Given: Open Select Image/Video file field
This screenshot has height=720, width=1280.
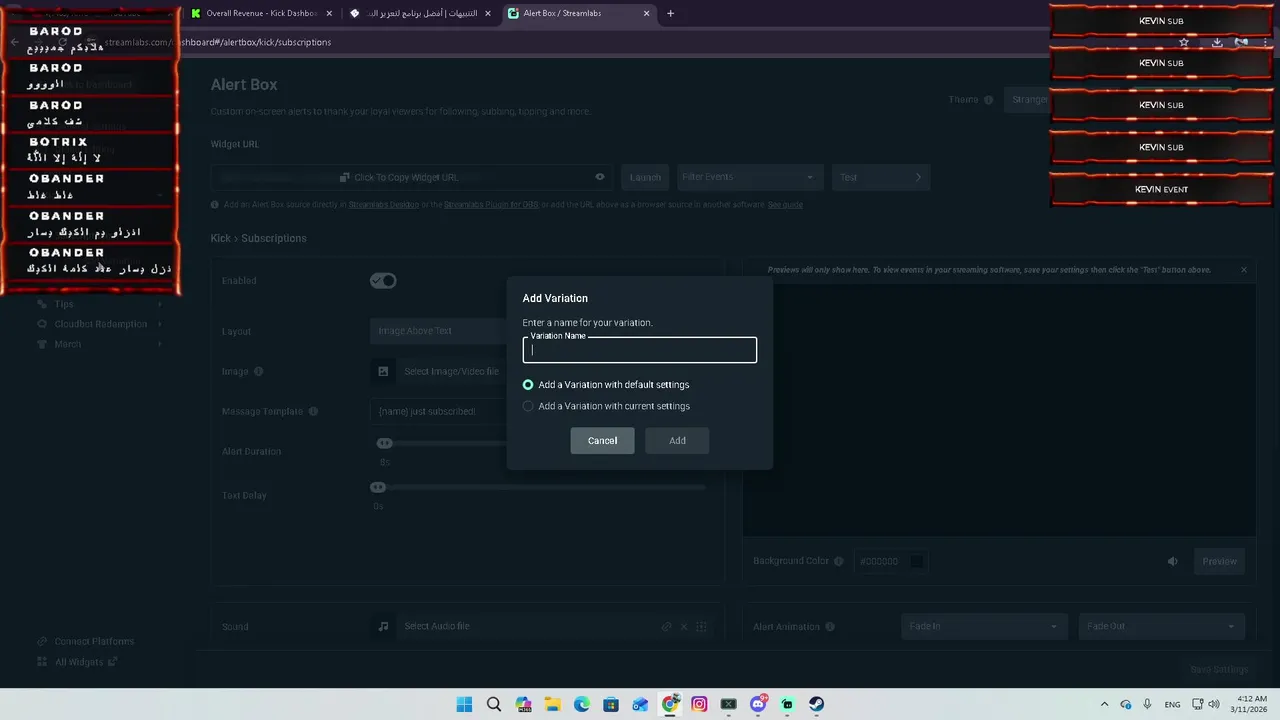Looking at the screenshot, I should [x=451, y=371].
